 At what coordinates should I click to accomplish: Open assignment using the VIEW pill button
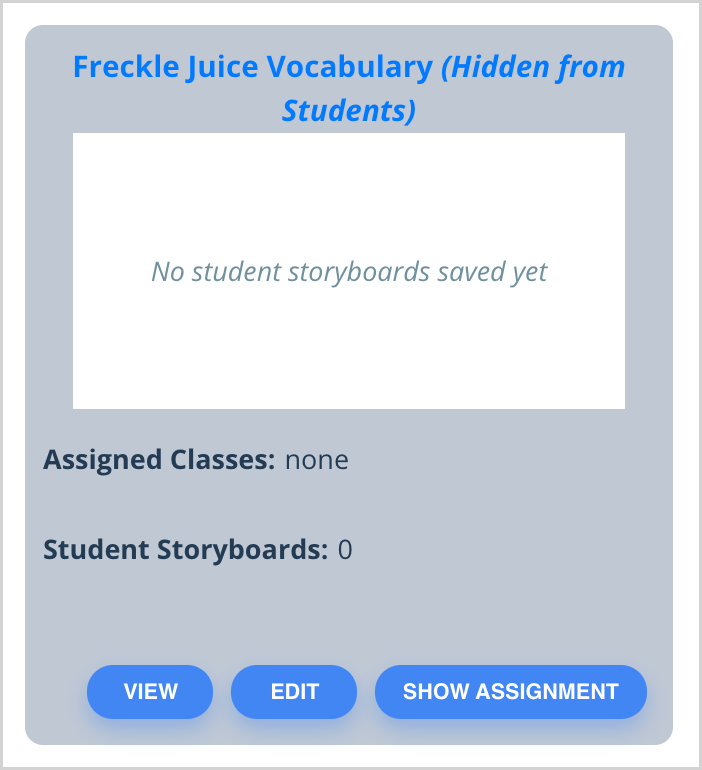150,692
